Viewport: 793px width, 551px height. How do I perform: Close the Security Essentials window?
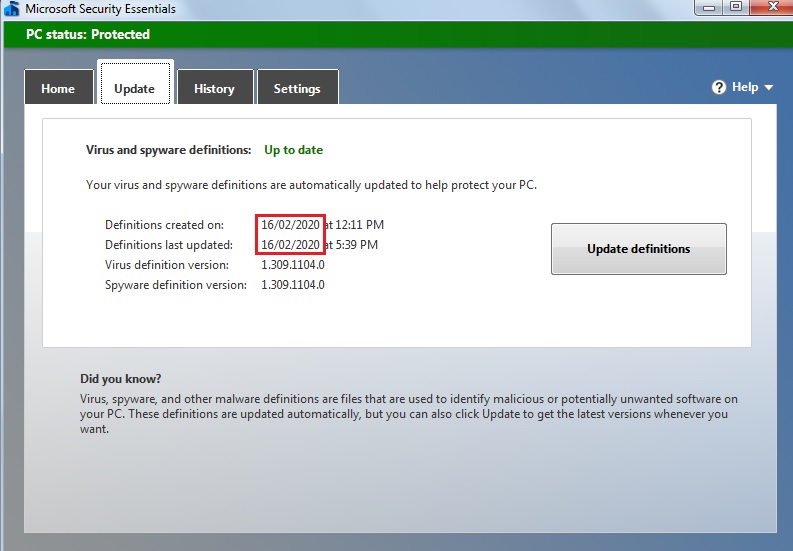(x=772, y=7)
